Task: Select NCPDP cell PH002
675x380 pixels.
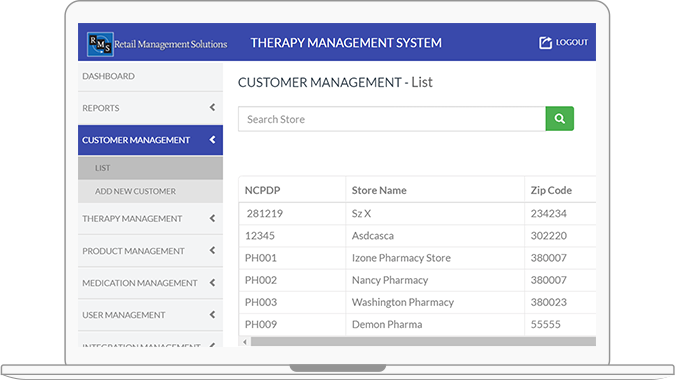Action: (261, 280)
